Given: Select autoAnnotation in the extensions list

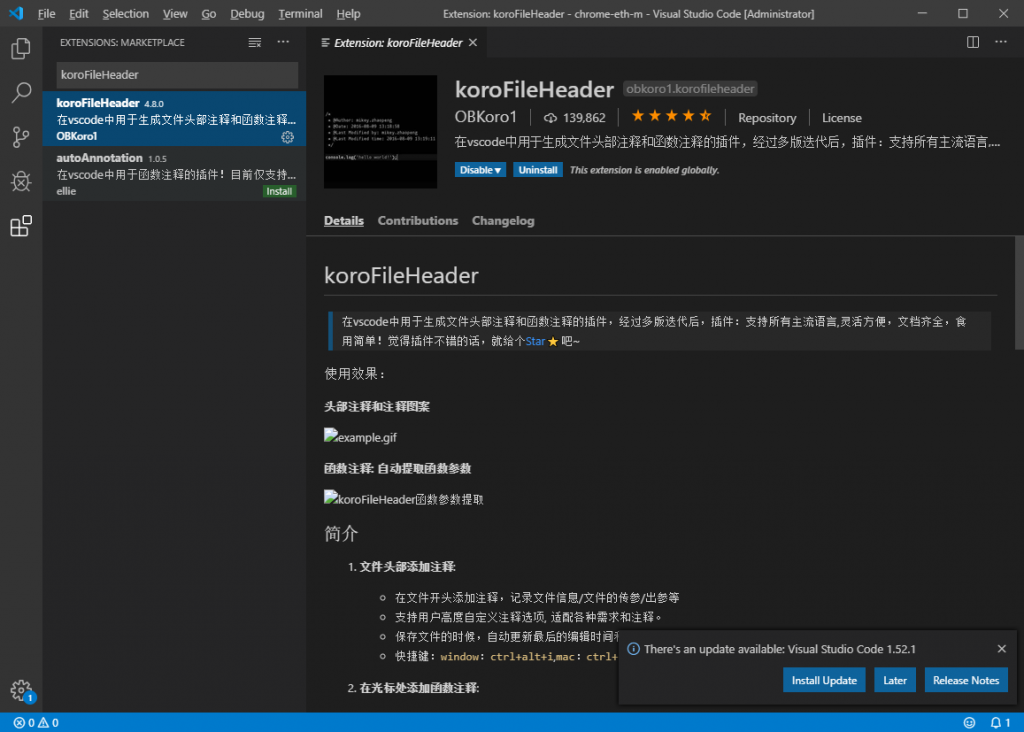Looking at the screenshot, I should click(x=174, y=174).
